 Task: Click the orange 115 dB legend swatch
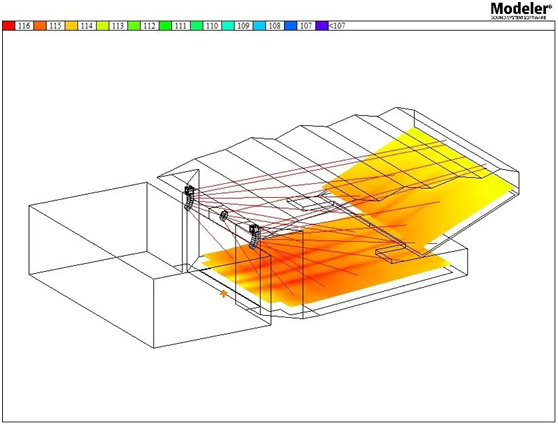point(40,26)
